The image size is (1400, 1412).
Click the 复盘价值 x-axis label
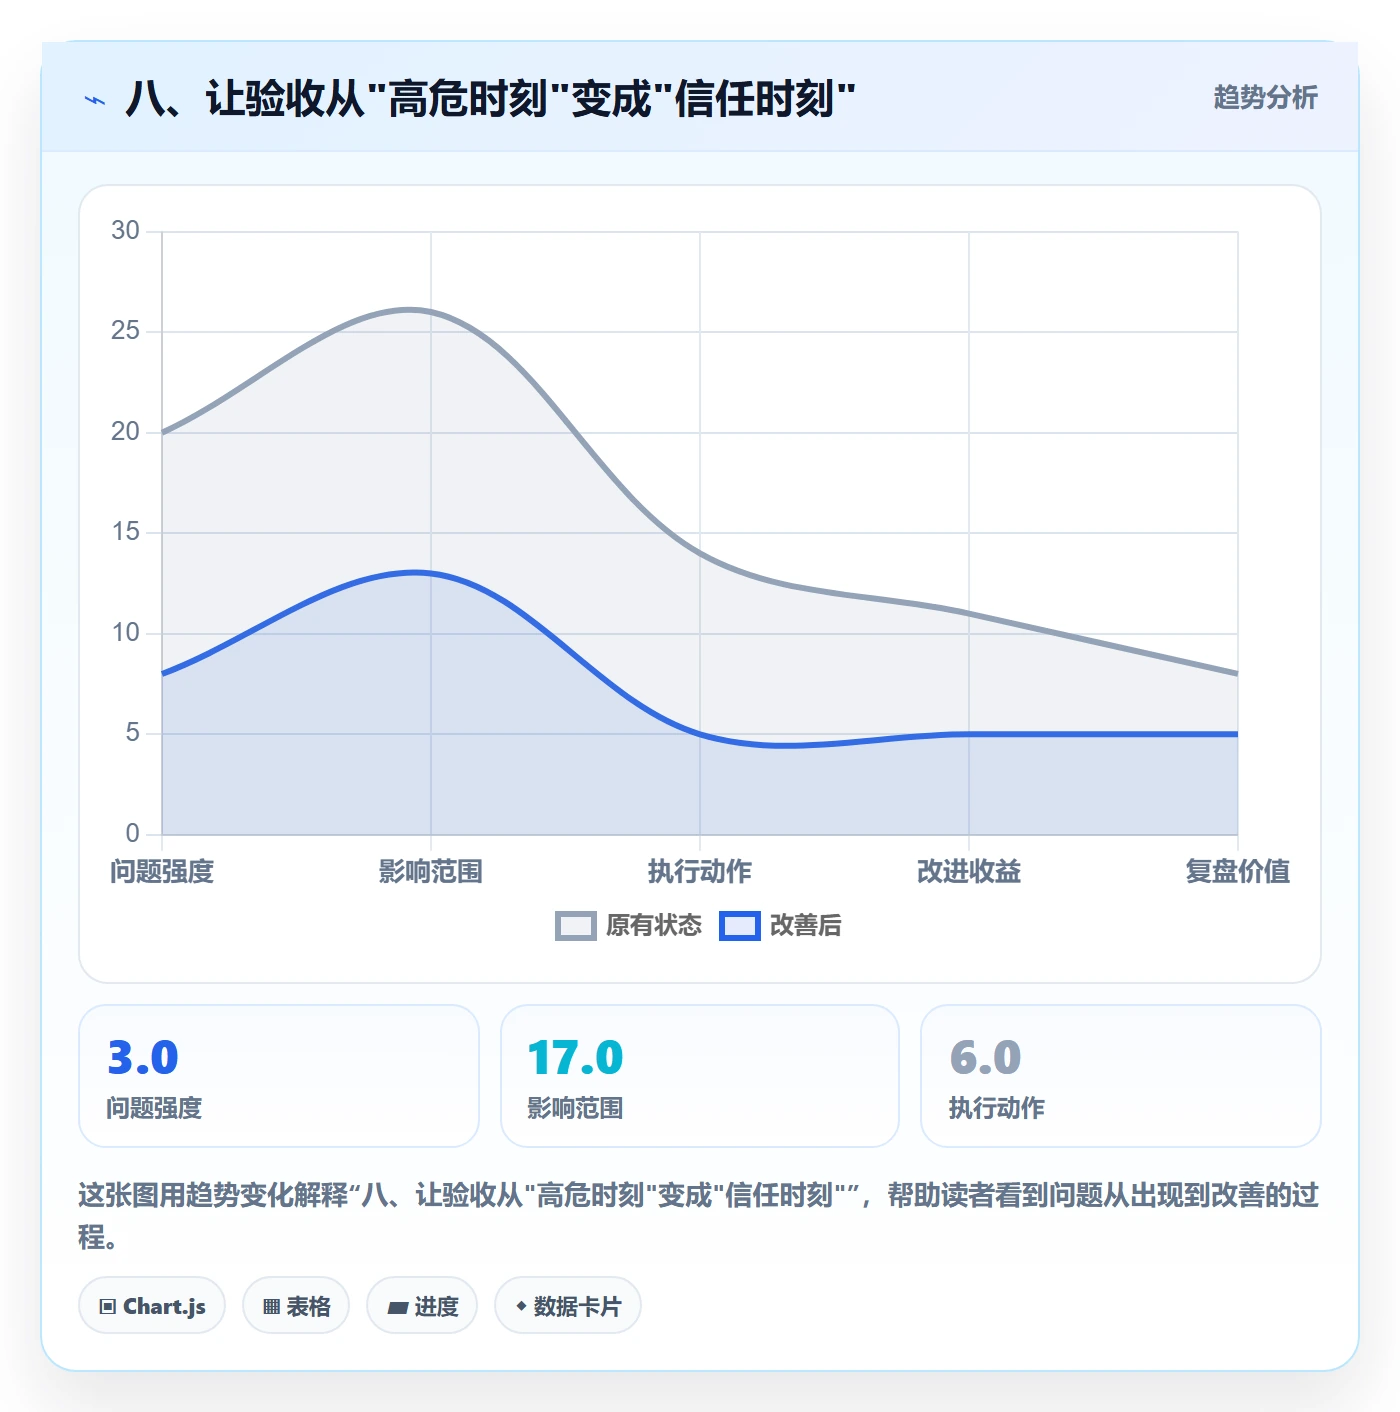click(x=1238, y=871)
